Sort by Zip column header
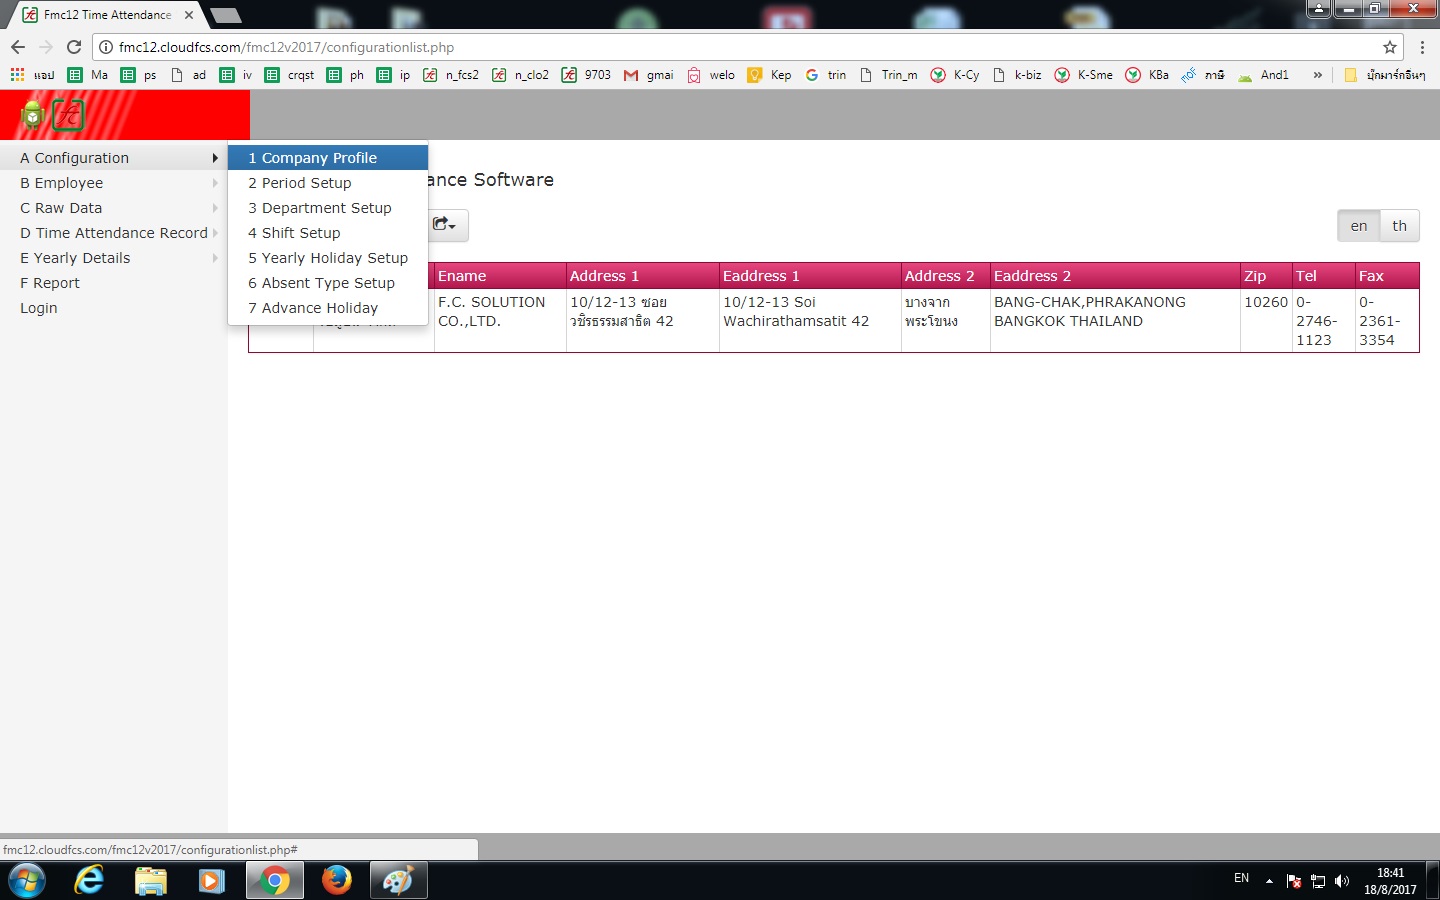 [1266, 276]
